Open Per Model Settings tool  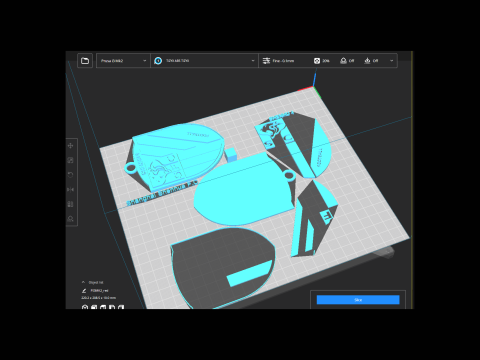[x=70, y=204]
